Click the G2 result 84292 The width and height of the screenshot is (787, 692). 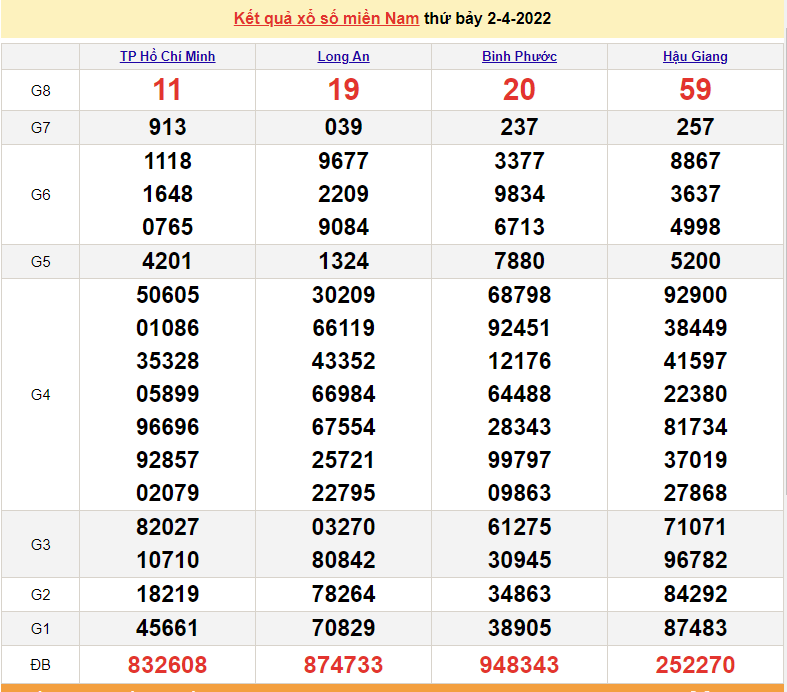pos(695,594)
